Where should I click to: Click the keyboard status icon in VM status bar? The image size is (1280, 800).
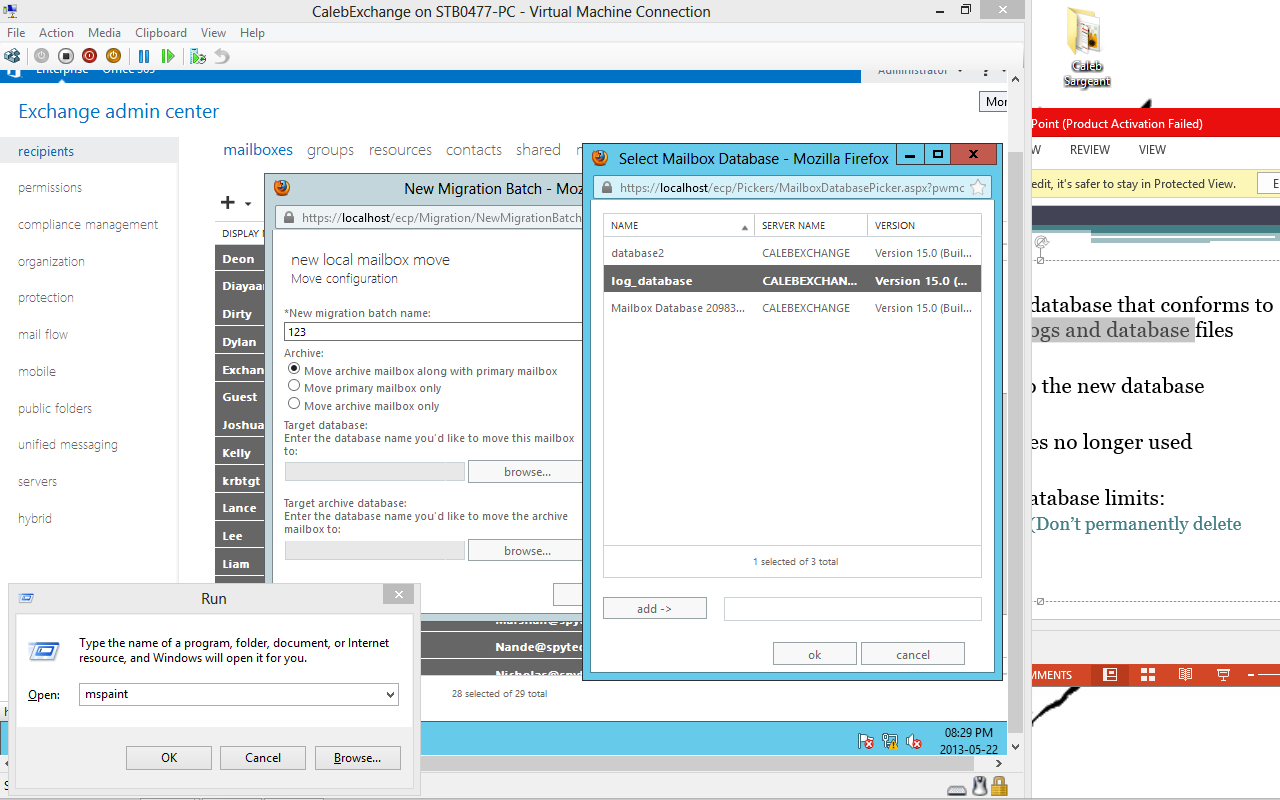click(957, 789)
